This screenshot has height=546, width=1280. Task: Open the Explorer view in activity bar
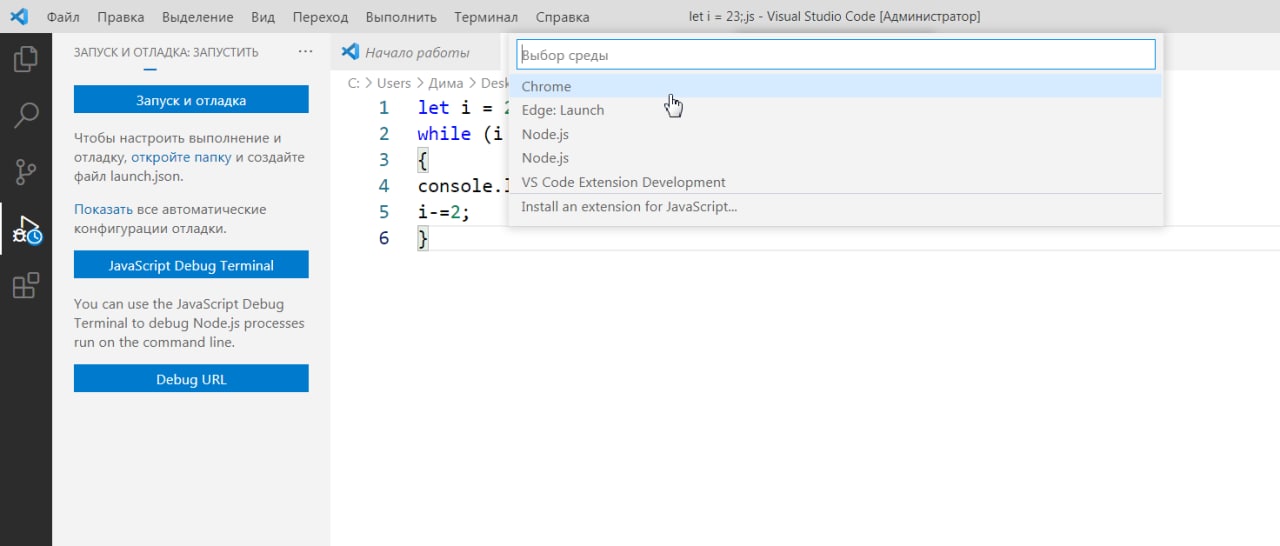(26, 59)
